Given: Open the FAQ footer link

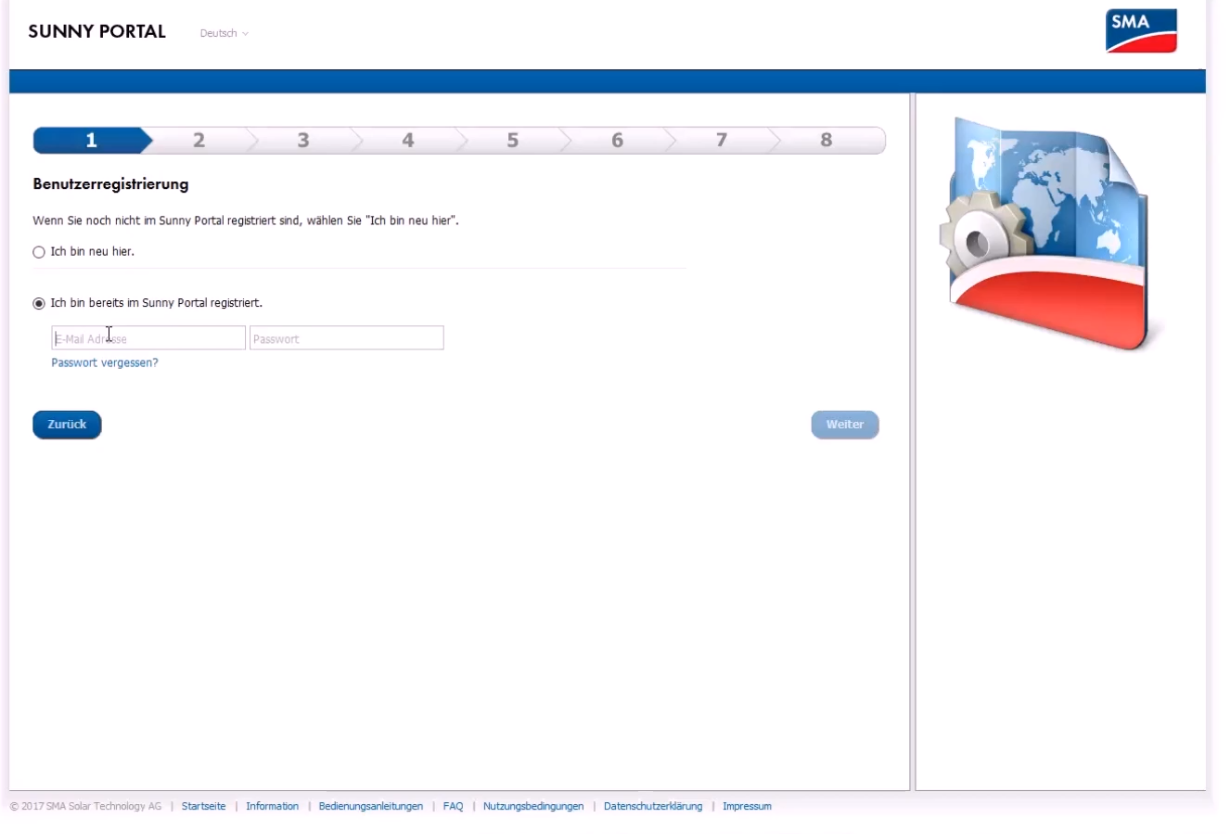Looking at the screenshot, I should tap(453, 806).
